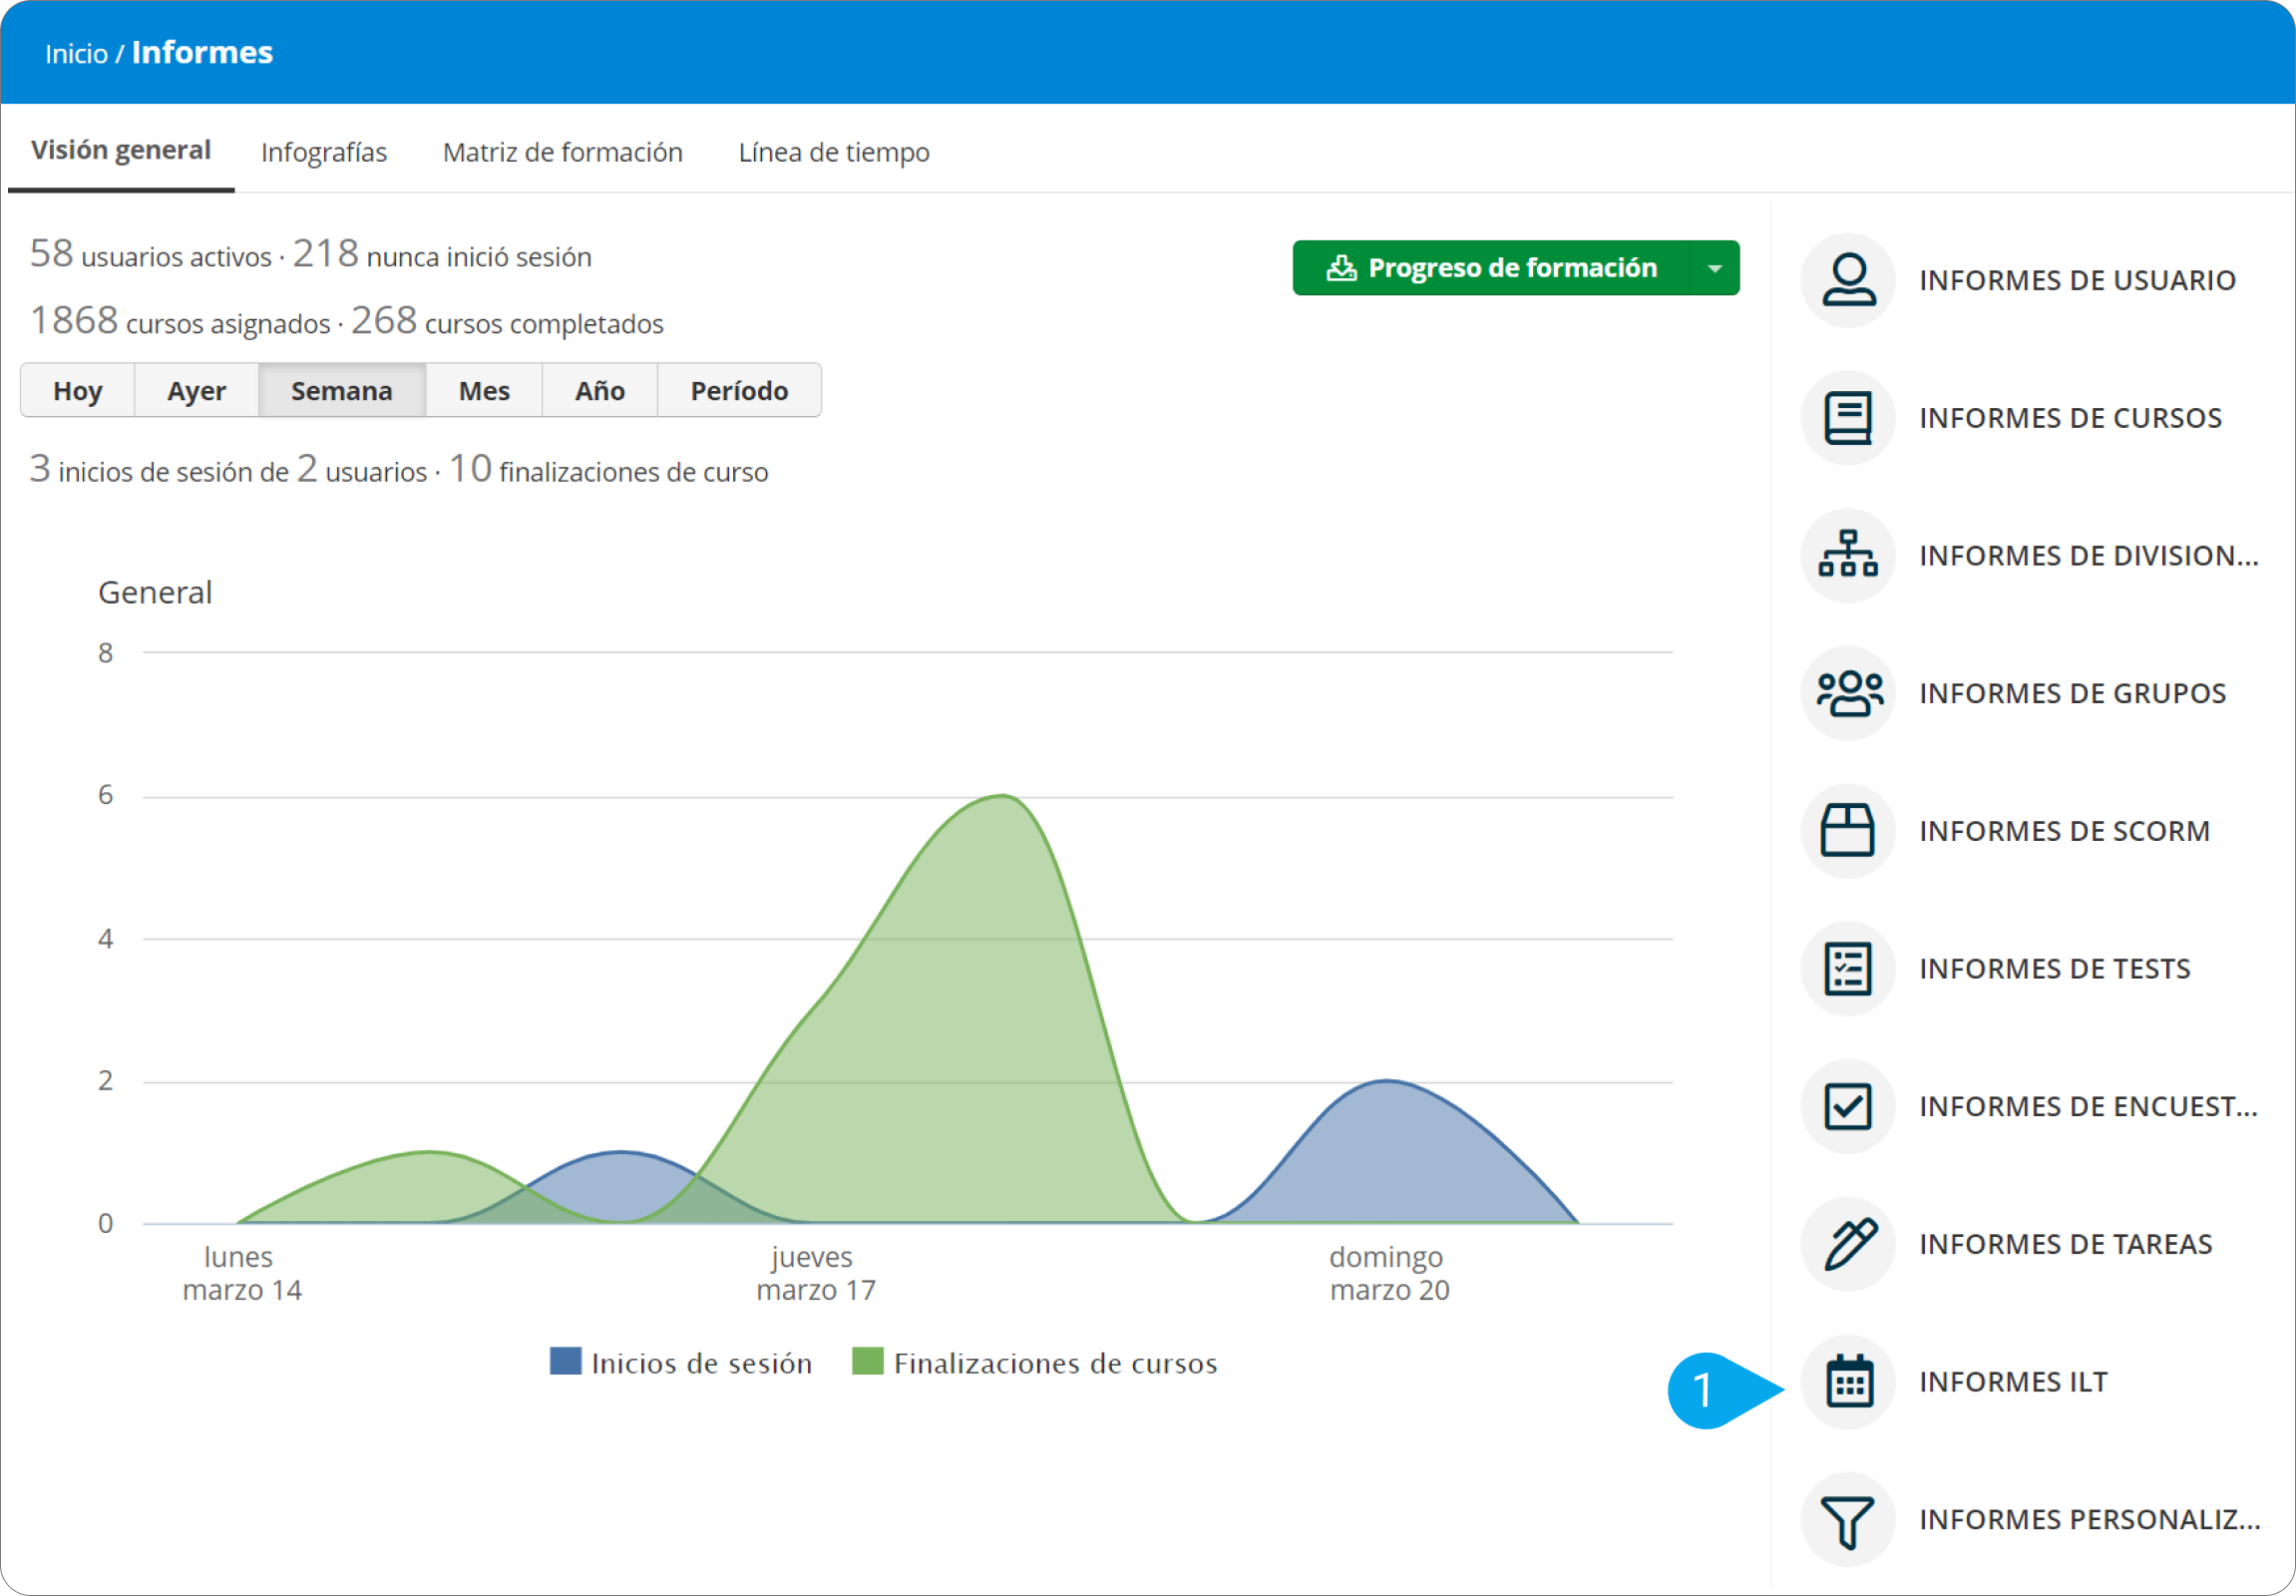Image resolution: width=2296 pixels, height=1596 pixels.
Task: Click the Inicios de sesión legend label
Action: 702,1364
